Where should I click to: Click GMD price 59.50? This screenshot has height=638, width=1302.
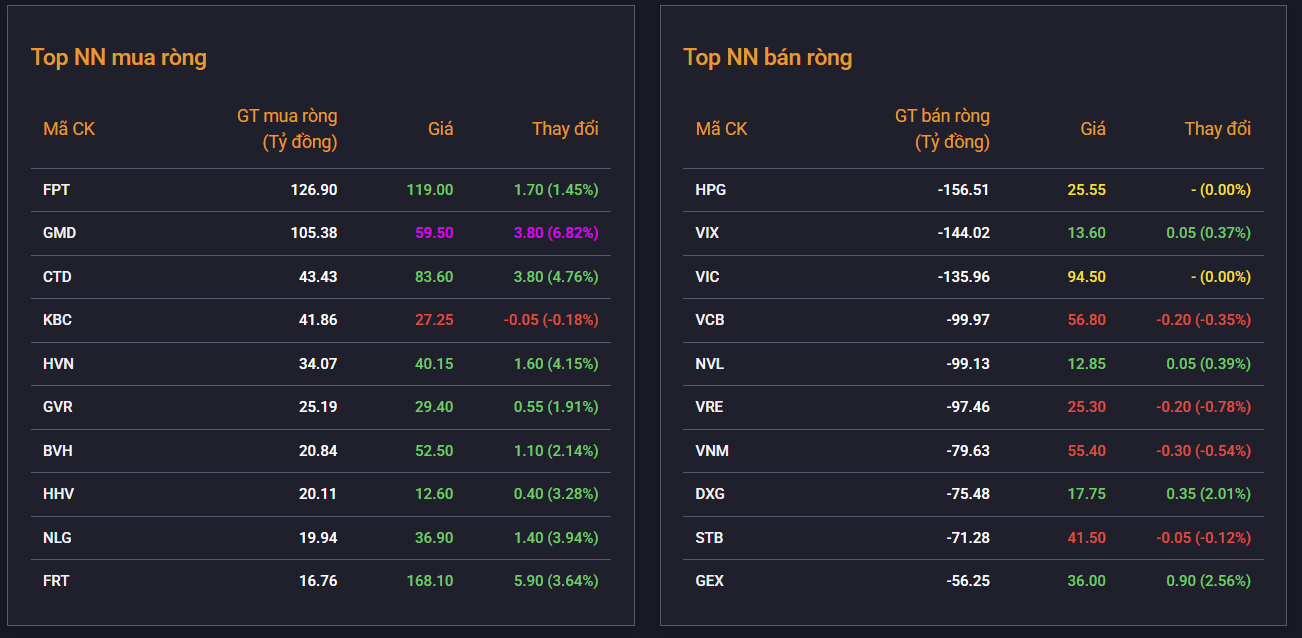(x=434, y=233)
